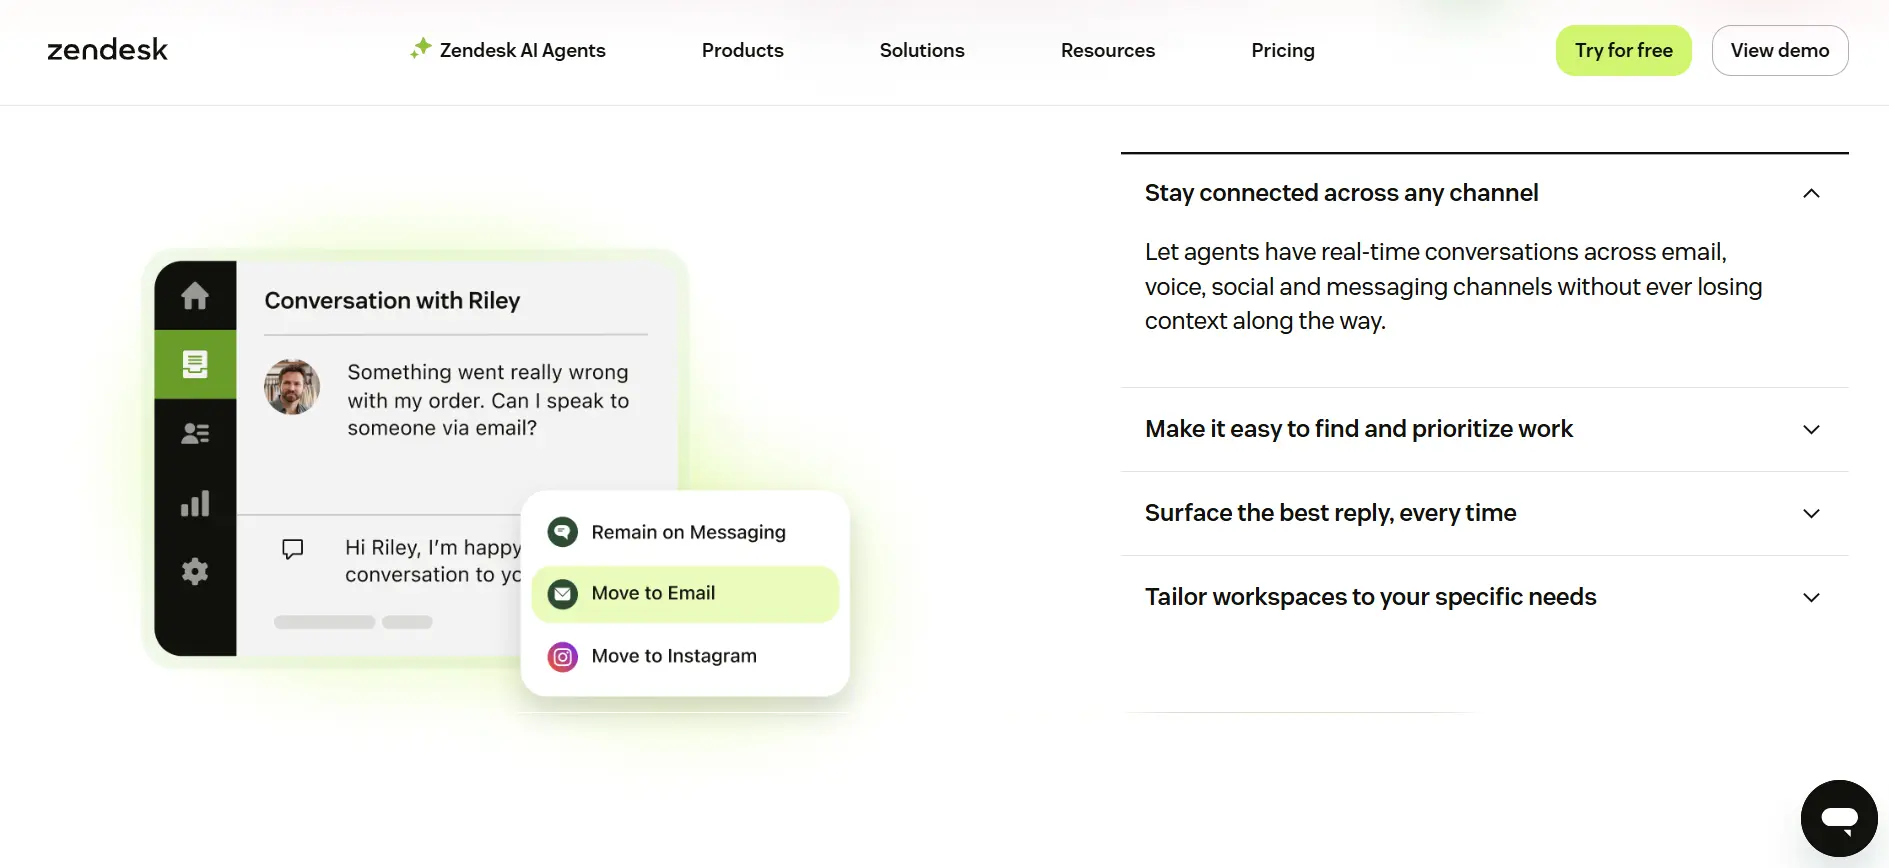Open the analytics bar chart icon

pos(195,503)
